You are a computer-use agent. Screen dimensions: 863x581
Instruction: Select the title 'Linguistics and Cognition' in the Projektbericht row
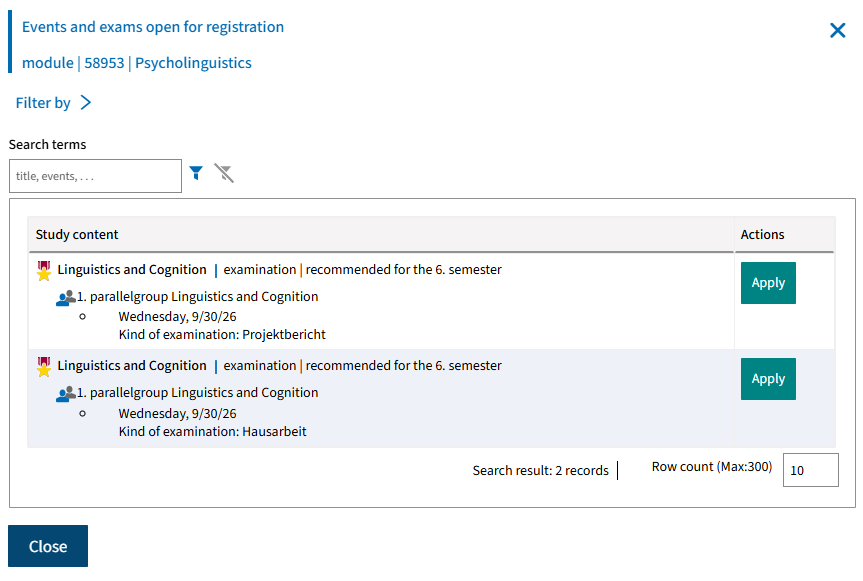click(x=132, y=270)
